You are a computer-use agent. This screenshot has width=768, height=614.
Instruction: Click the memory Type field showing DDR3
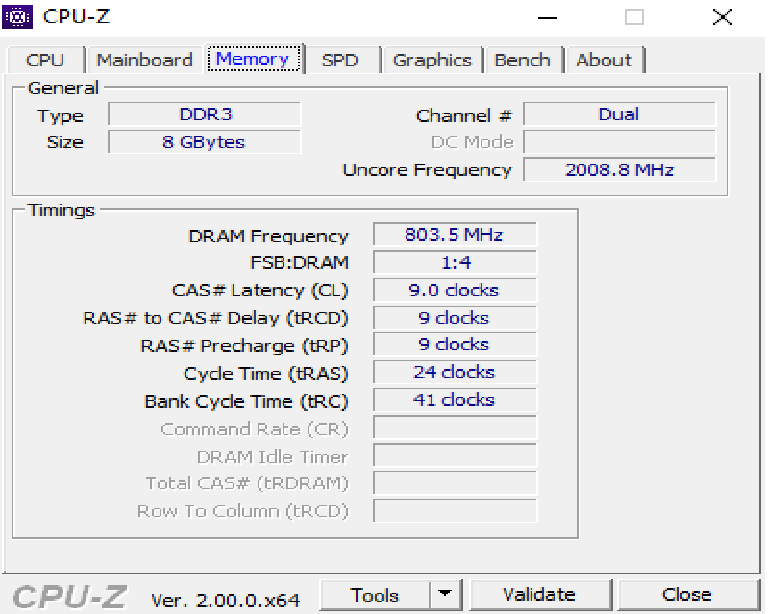pos(205,115)
